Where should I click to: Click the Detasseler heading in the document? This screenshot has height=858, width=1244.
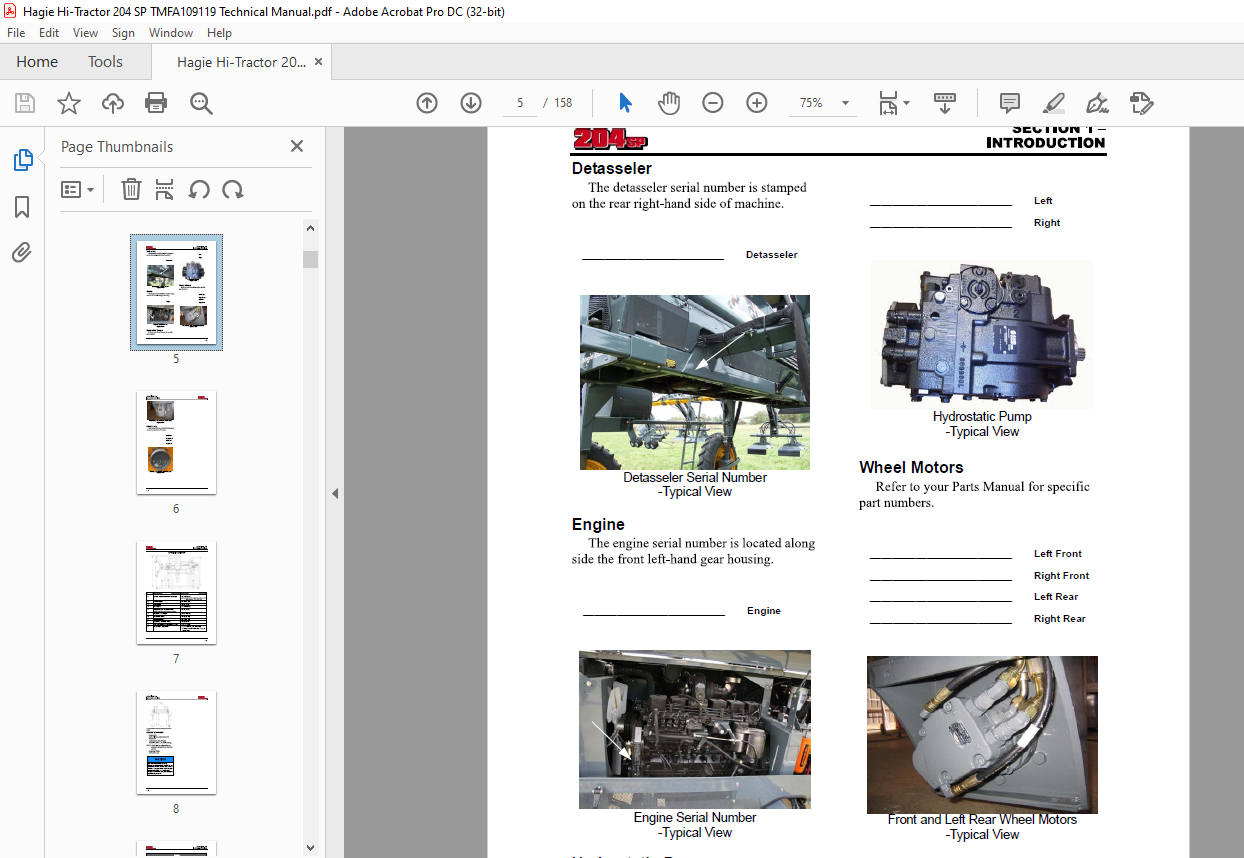[612, 168]
